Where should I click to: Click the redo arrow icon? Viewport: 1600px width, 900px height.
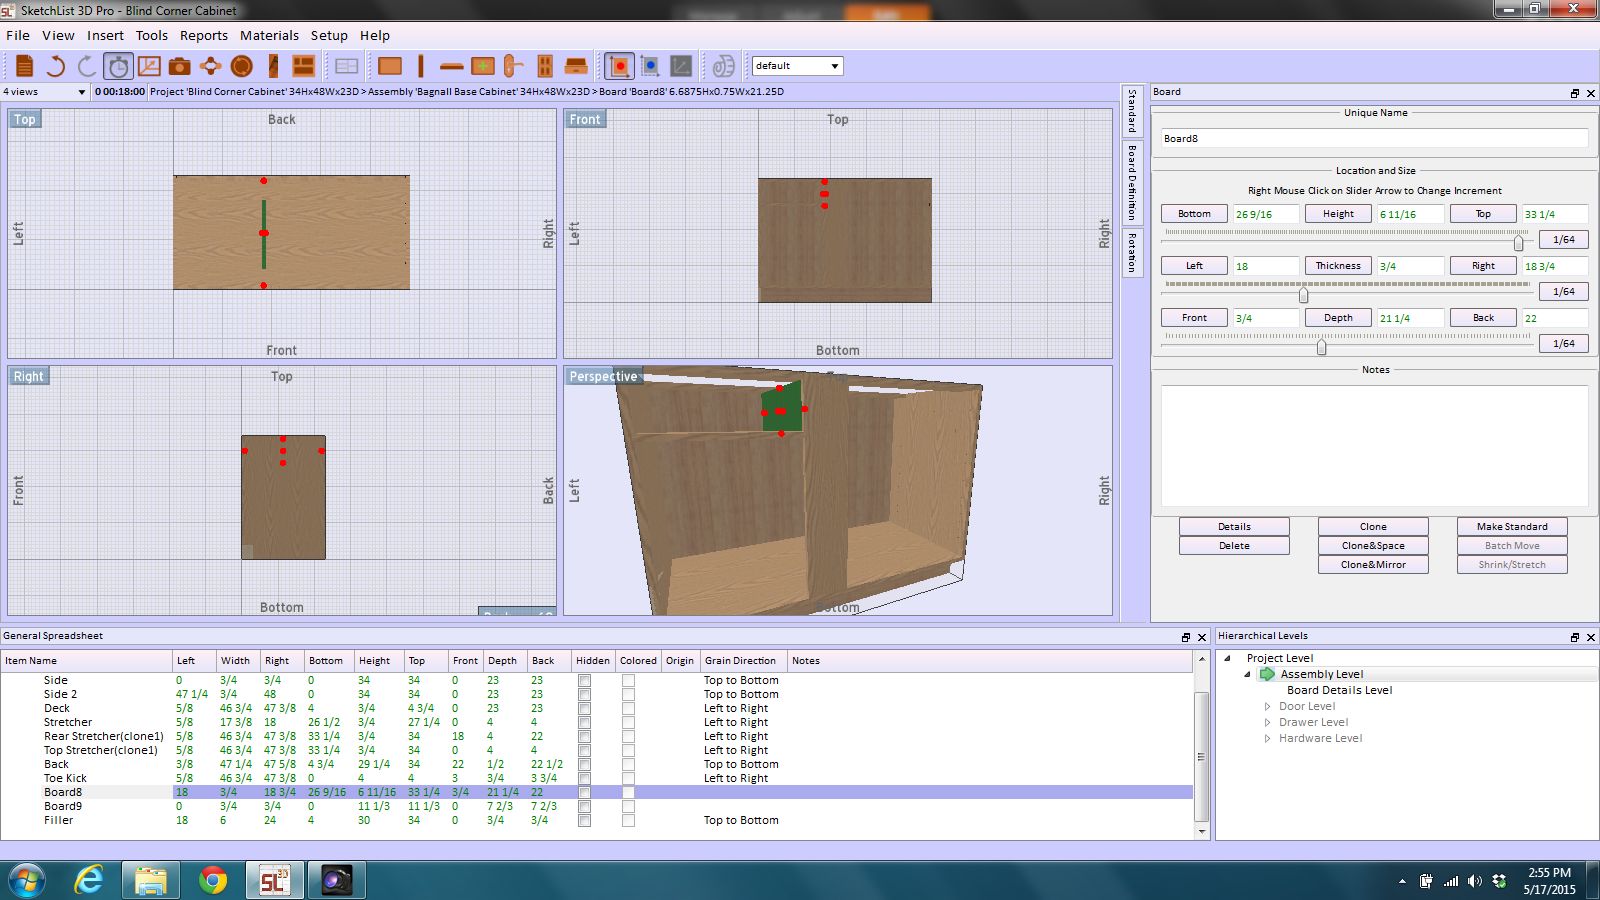click(x=87, y=66)
